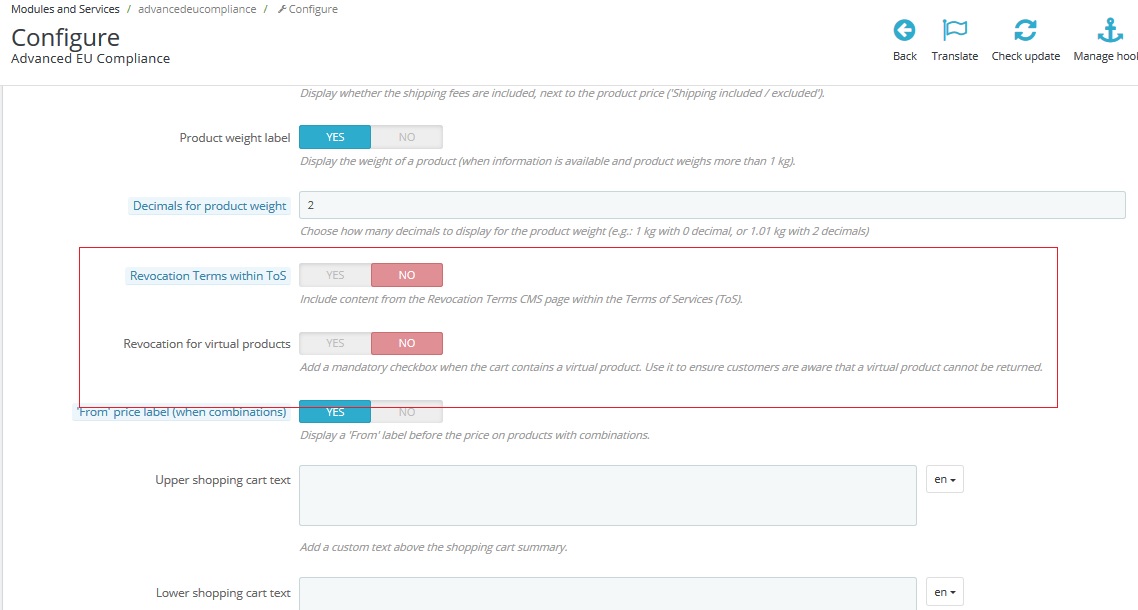Screen dimensions: 1138x610
Task: Click hint 'Display a From label before the price'
Action: tap(475, 436)
